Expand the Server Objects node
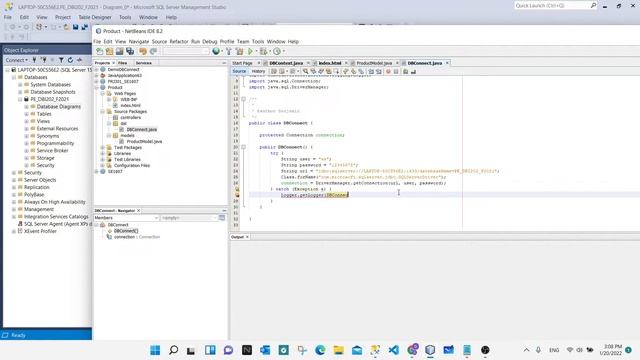 (13, 180)
